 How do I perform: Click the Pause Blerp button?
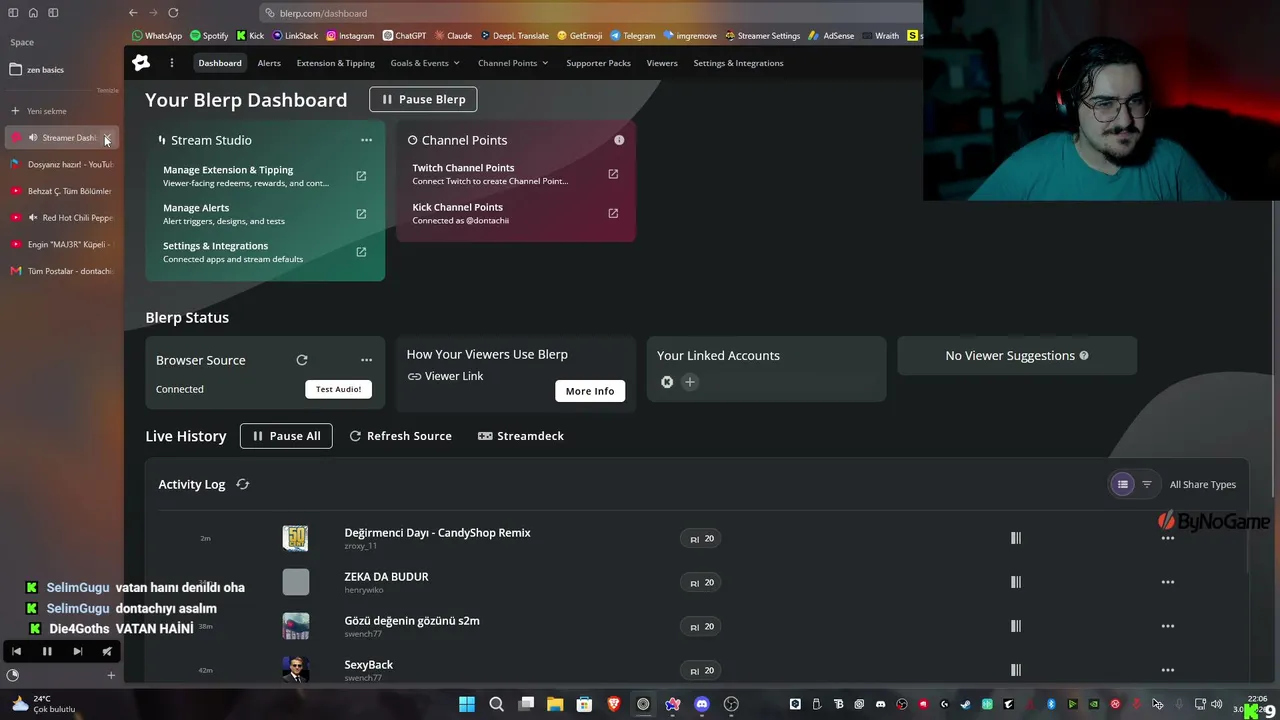point(423,99)
